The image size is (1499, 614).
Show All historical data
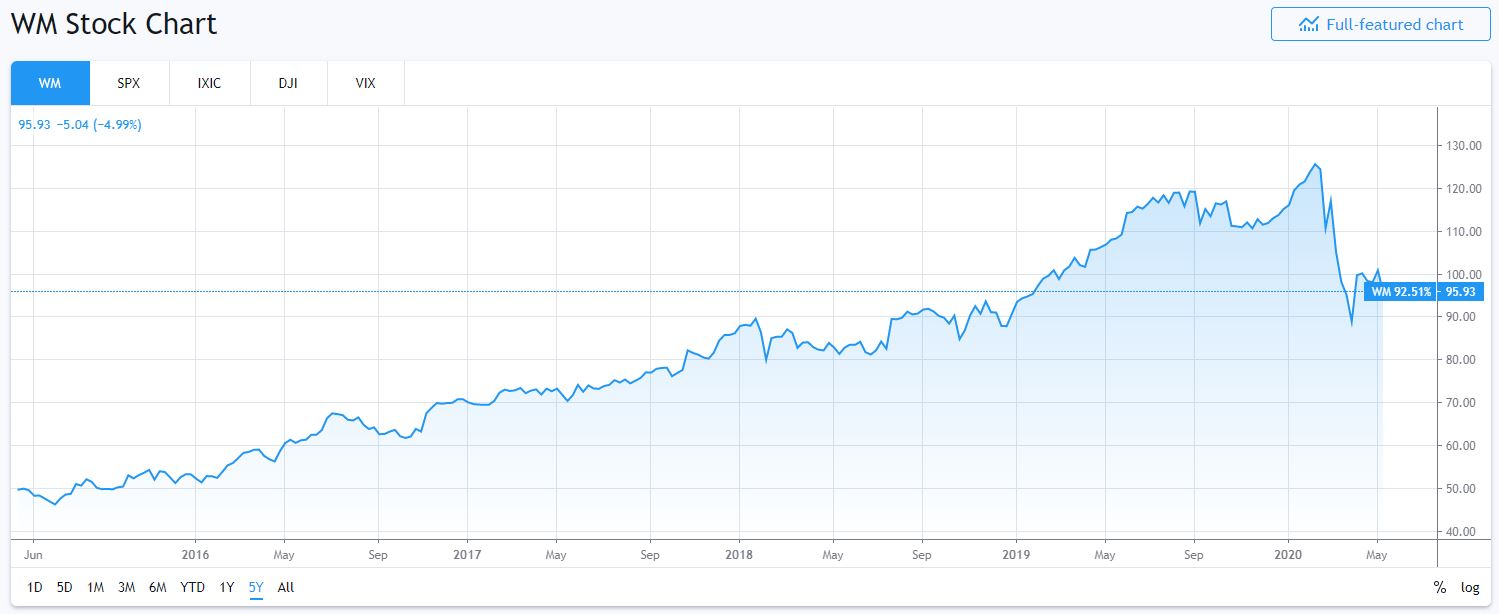tap(286, 588)
